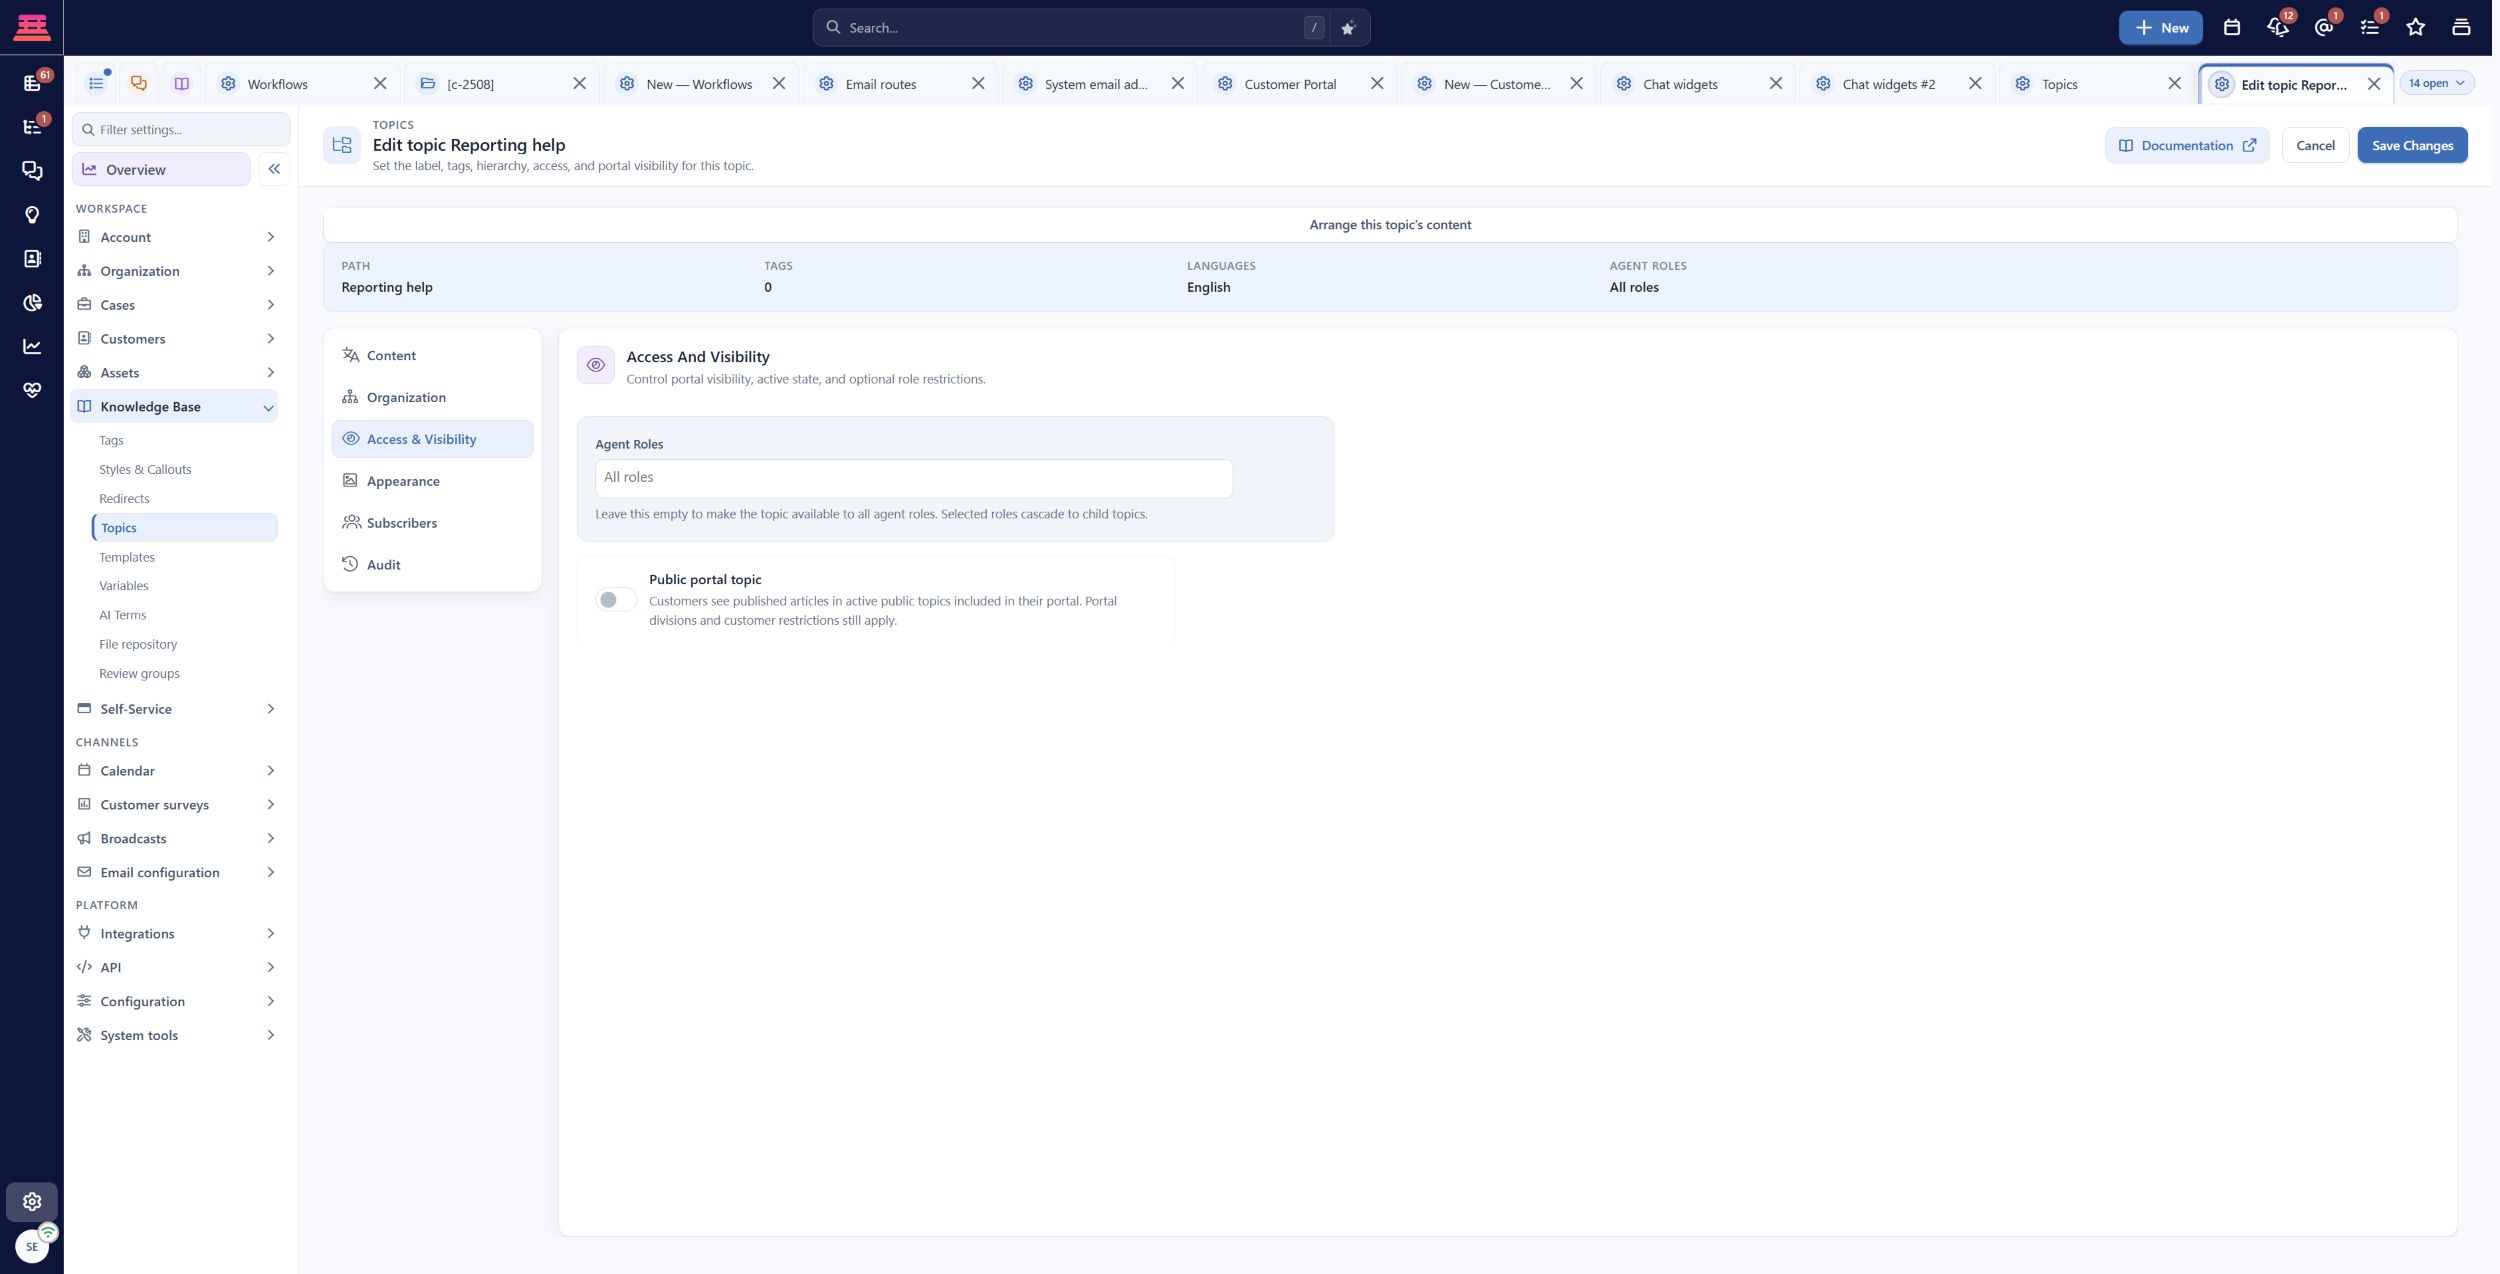Open the Appearance section of topic
Viewport: 2500px width, 1274px height.
coord(432,481)
